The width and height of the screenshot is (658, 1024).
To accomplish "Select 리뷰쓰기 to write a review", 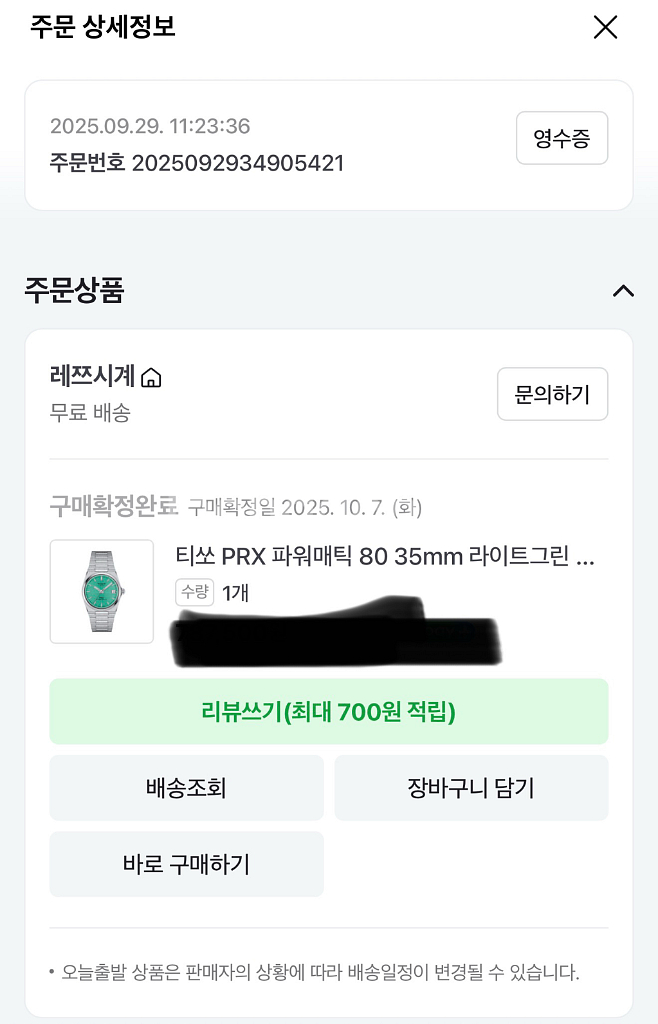I will [x=328, y=711].
